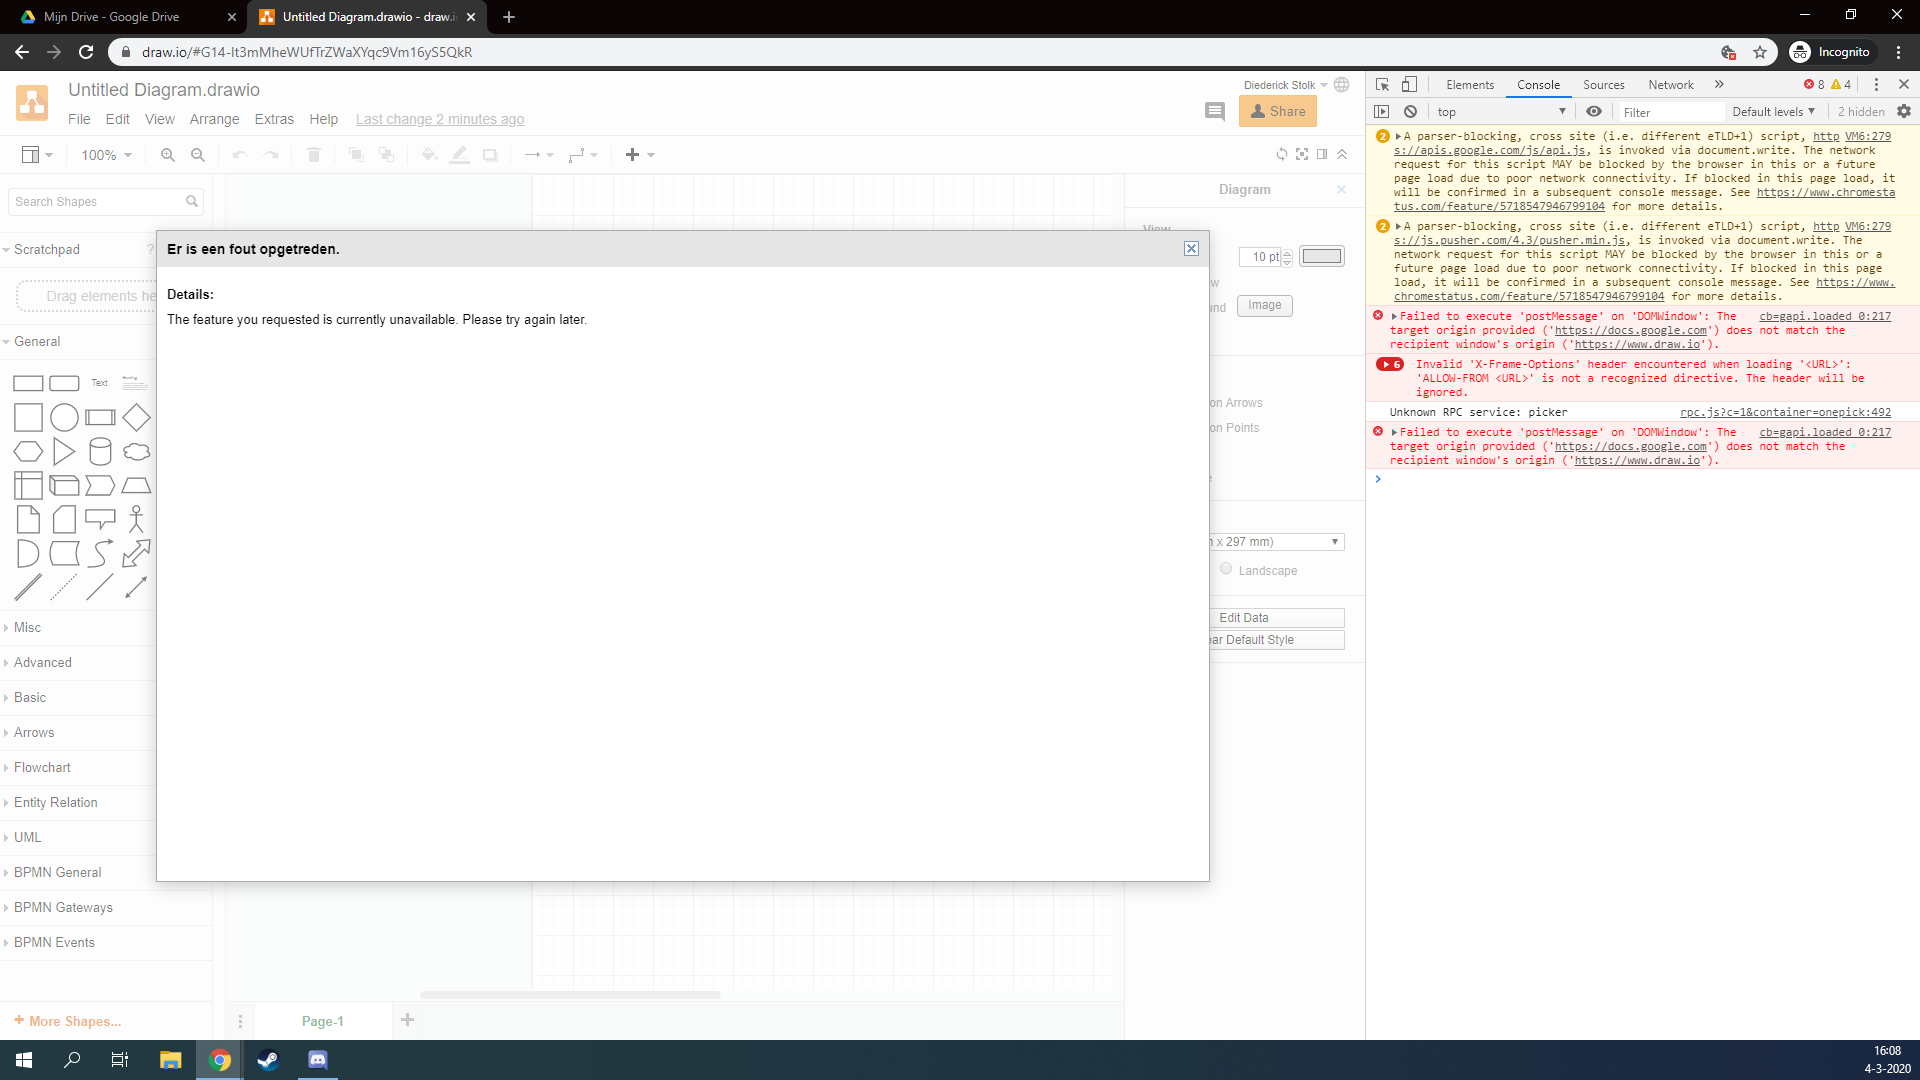Expand the BPMN Gateways section
This screenshot has height=1080, width=1920.
[63, 907]
